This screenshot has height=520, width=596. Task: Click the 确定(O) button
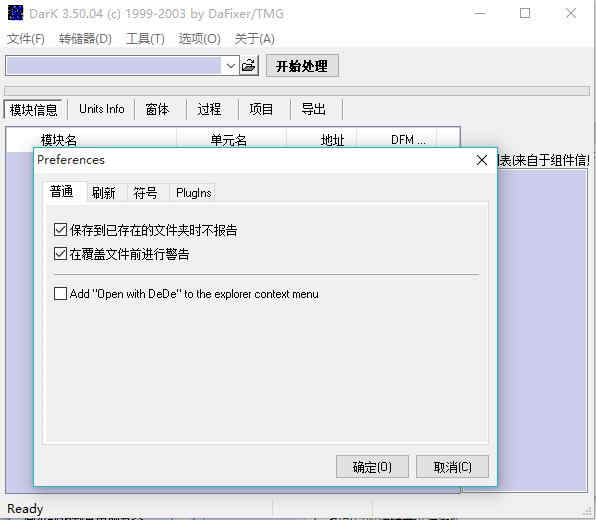tap(372, 466)
